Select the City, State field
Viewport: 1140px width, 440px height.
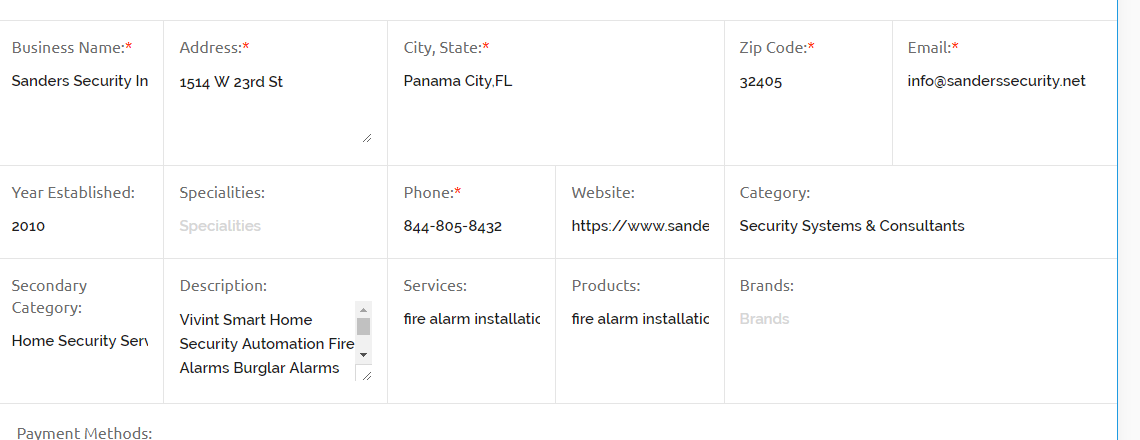pos(555,81)
